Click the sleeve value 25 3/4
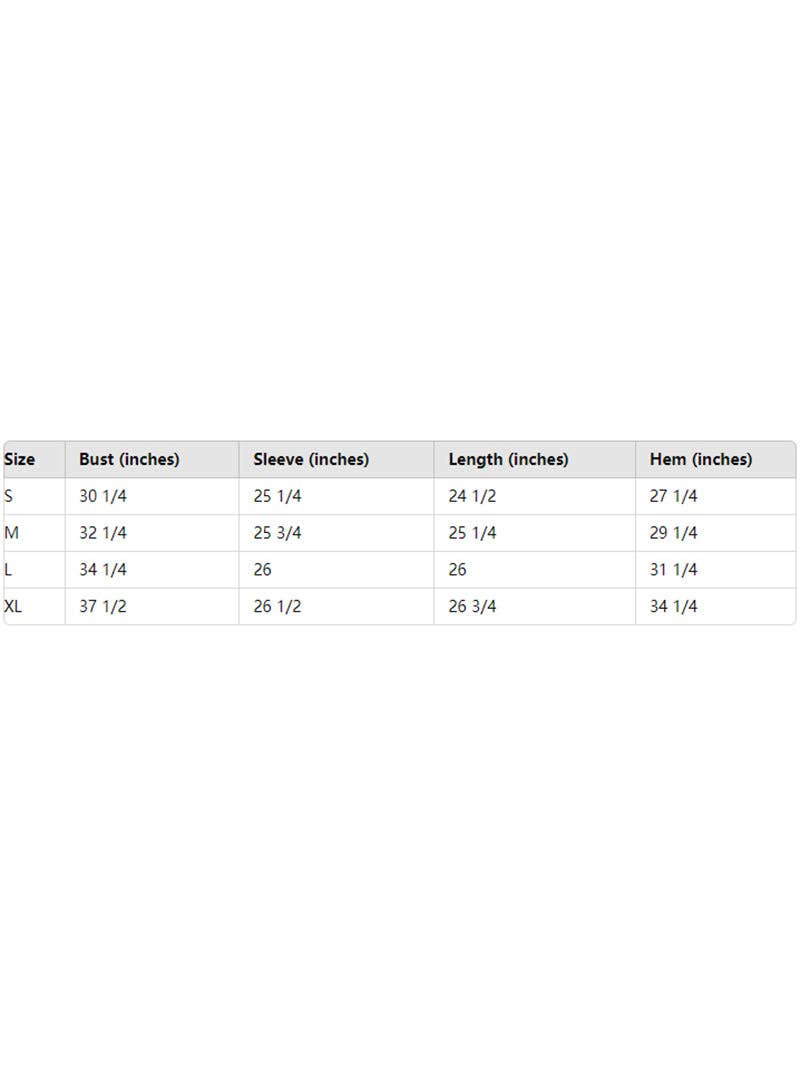800x1067 pixels. point(277,533)
